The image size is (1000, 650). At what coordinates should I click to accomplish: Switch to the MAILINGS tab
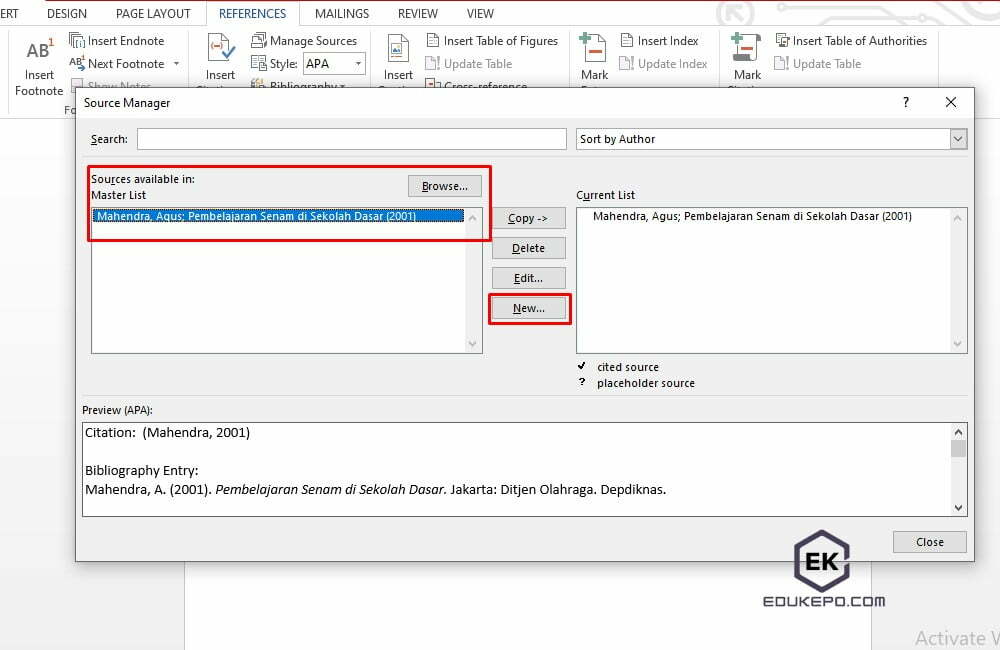341,13
